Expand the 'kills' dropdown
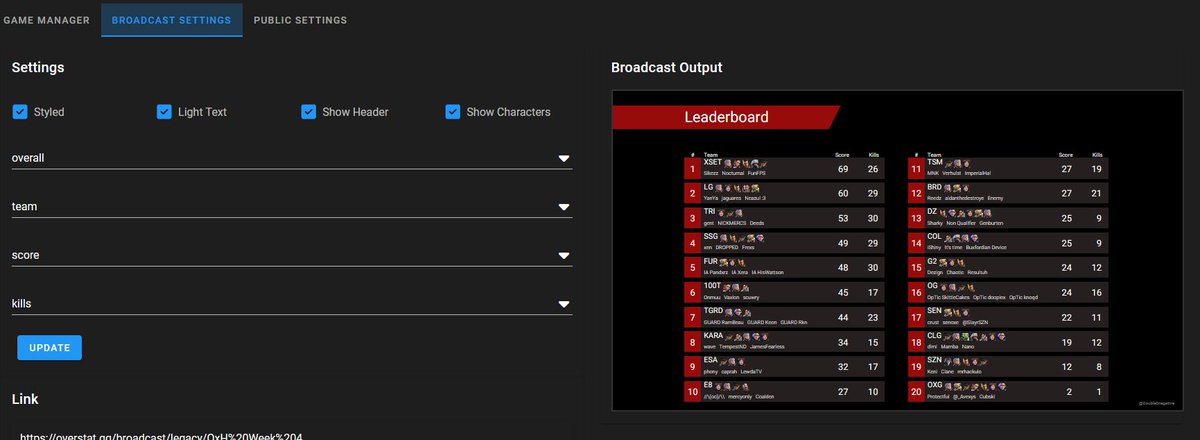Screen dimensions: 1200x440 point(292,303)
